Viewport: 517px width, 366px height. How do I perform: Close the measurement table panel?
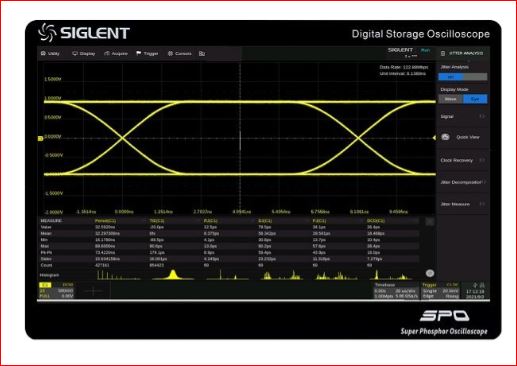(x=430, y=222)
